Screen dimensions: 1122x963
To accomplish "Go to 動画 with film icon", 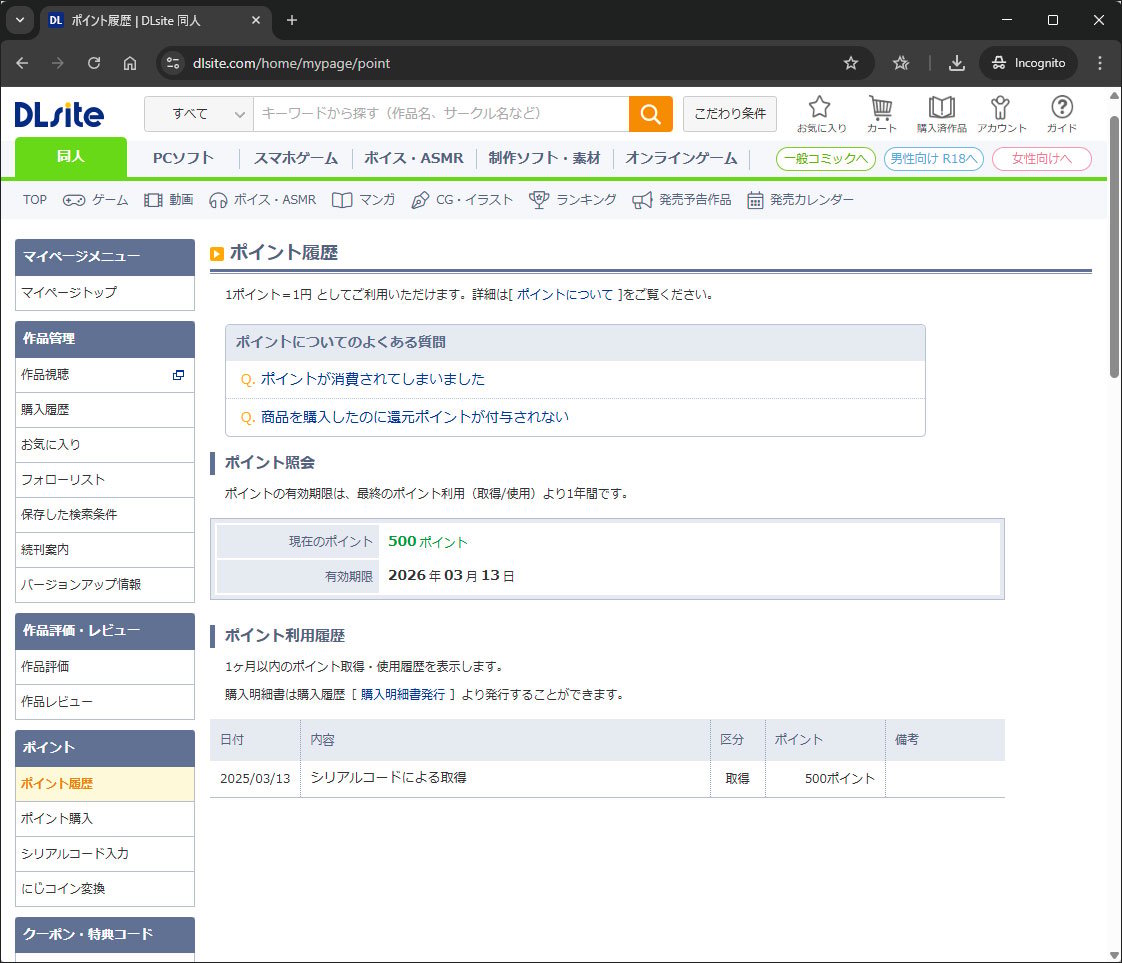I will [x=169, y=200].
